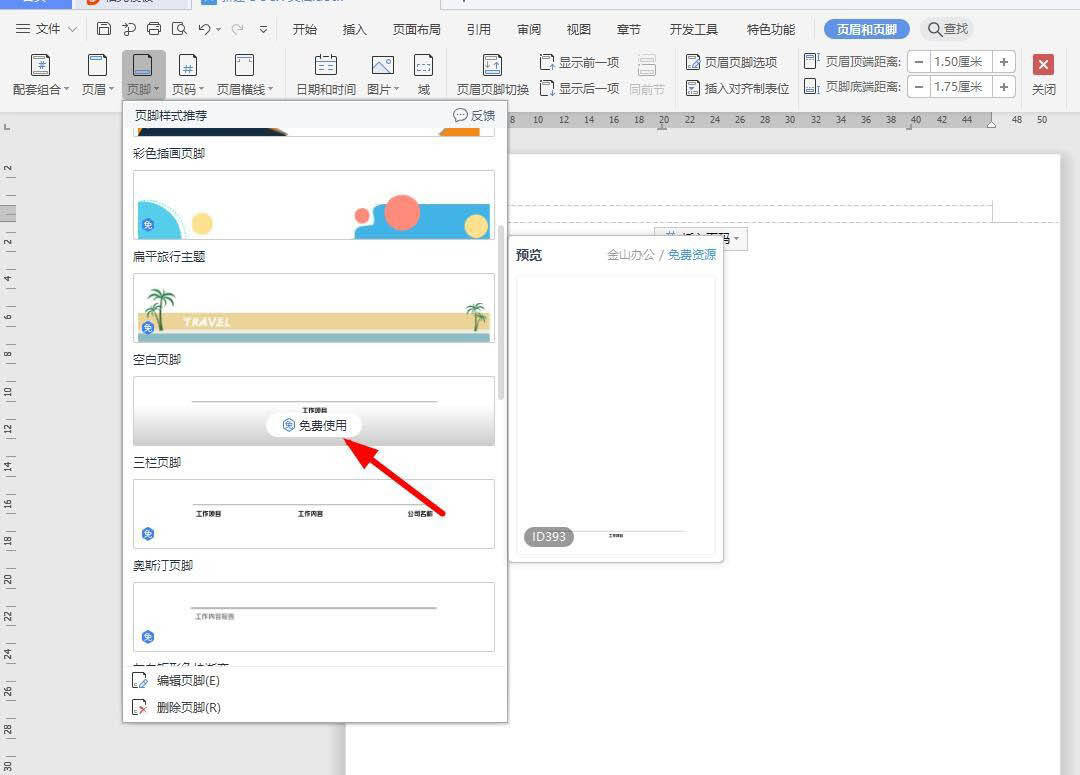Viewport: 1080px width, 775px height.
Task: Click Insert Alignment Tab (插入对齐制表位)
Action: pos(737,88)
